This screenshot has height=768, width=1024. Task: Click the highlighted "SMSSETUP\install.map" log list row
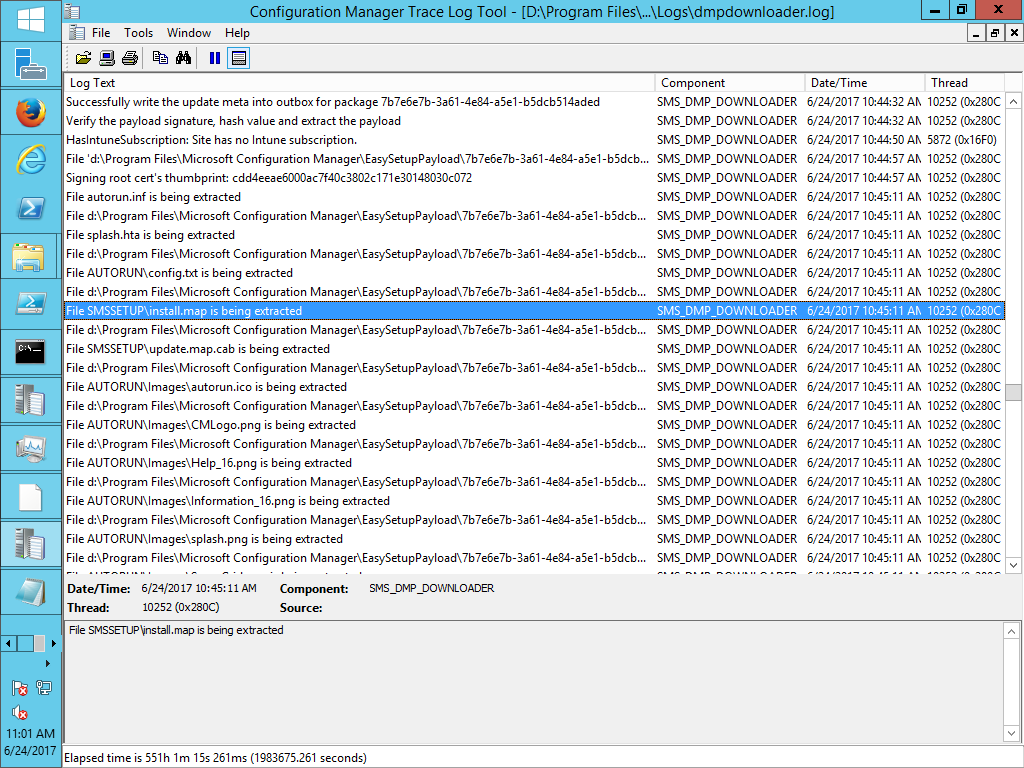(x=534, y=311)
